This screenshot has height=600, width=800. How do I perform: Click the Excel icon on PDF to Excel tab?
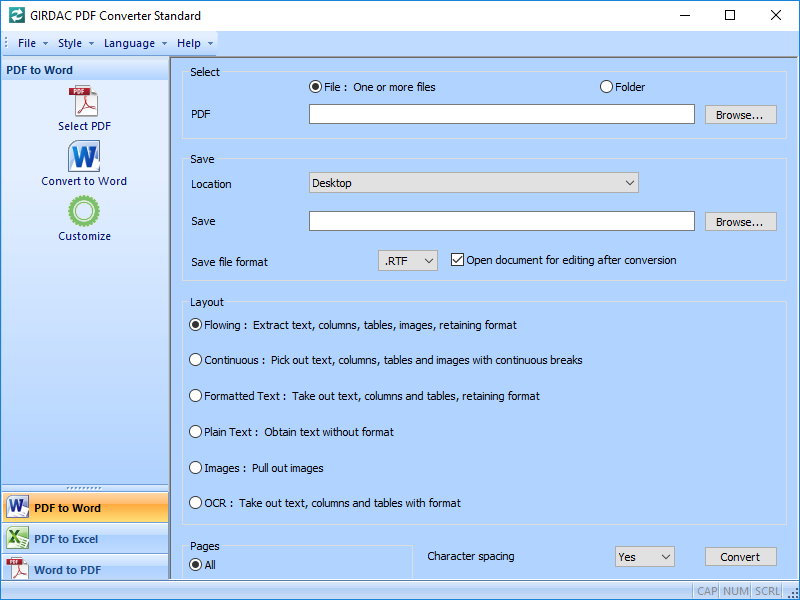tap(18, 538)
